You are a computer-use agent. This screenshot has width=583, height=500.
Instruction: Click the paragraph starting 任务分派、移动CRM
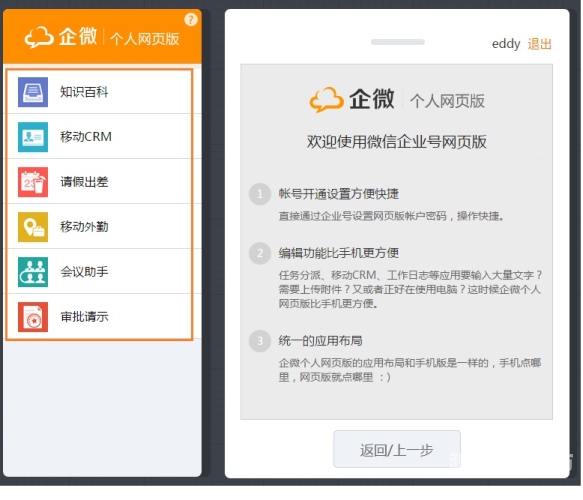[x=410, y=289]
